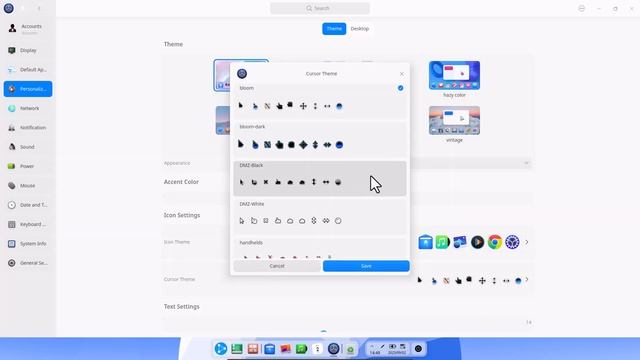Select the DMZ-Black cursor theme

[x=320, y=178]
